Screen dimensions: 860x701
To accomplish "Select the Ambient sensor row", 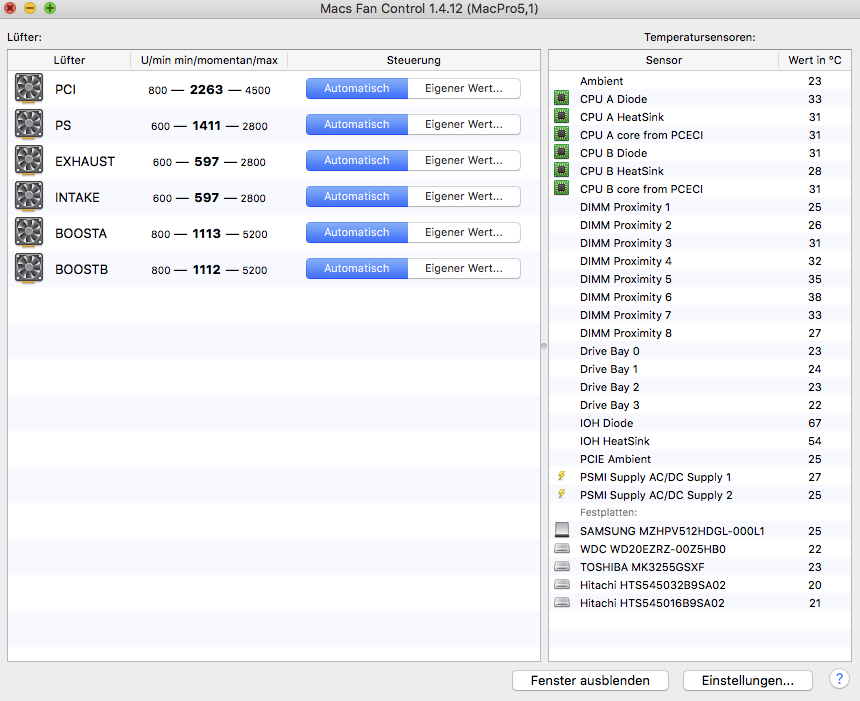I will pos(700,81).
